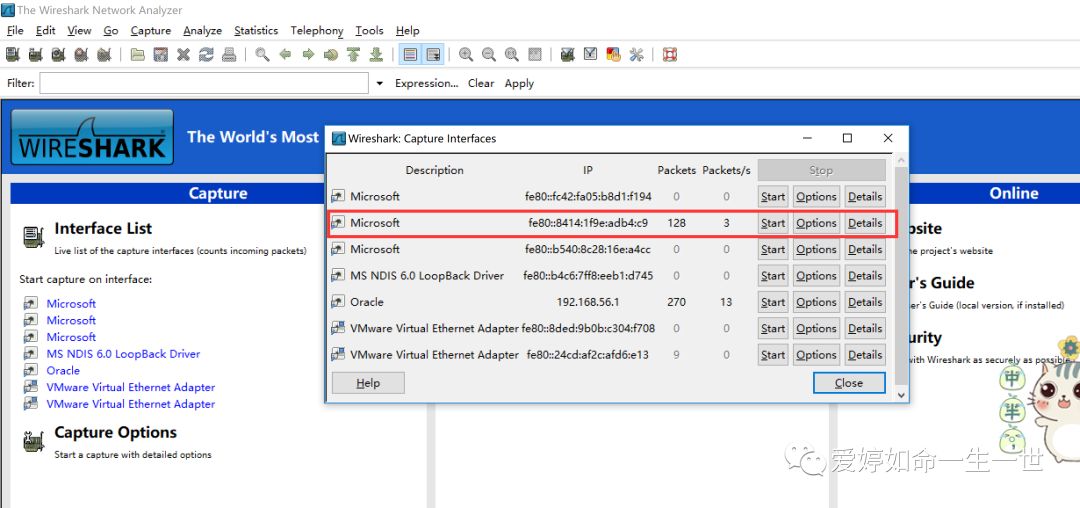Image resolution: width=1080 pixels, height=508 pixels.
Task: Open the Analyze menu
Action: (202, 30)
